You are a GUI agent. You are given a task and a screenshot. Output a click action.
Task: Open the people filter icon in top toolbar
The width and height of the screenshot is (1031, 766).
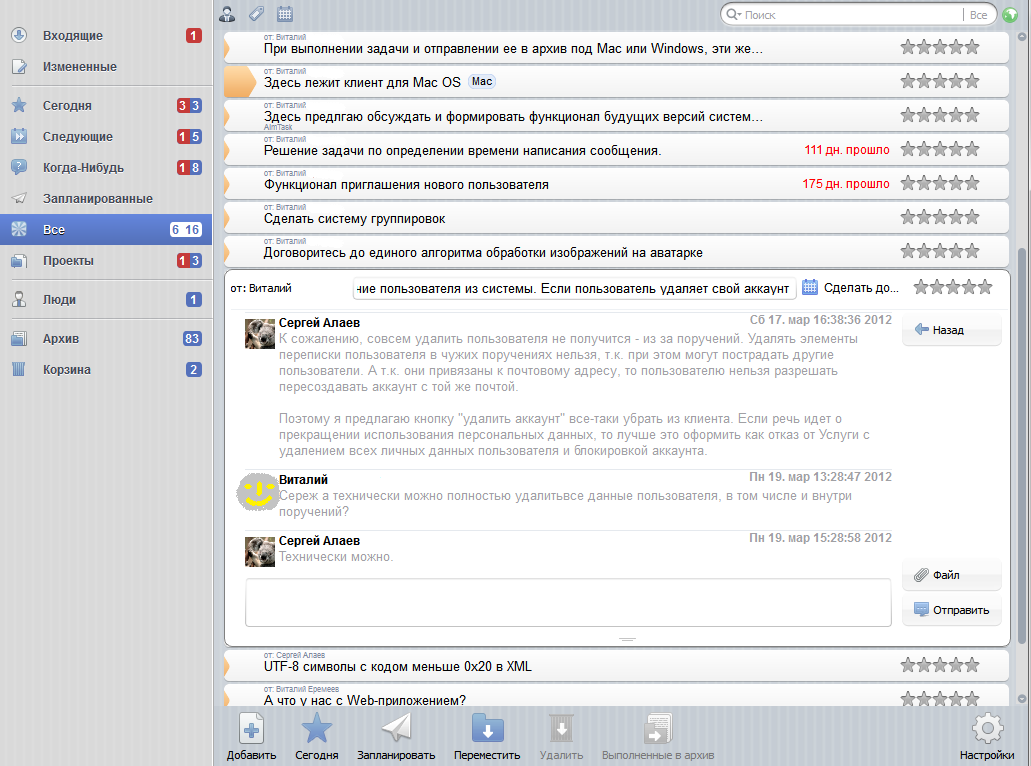point(228,13)
